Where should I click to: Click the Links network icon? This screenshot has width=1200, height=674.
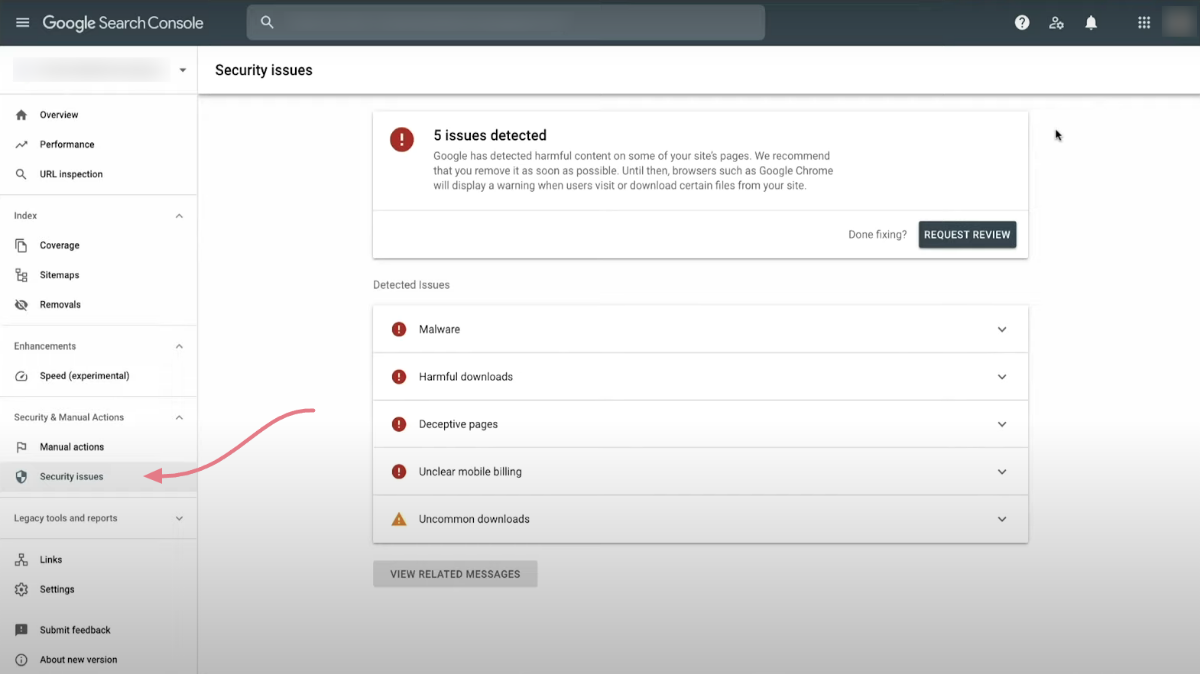pyautogui.click(x=21, y=560)
